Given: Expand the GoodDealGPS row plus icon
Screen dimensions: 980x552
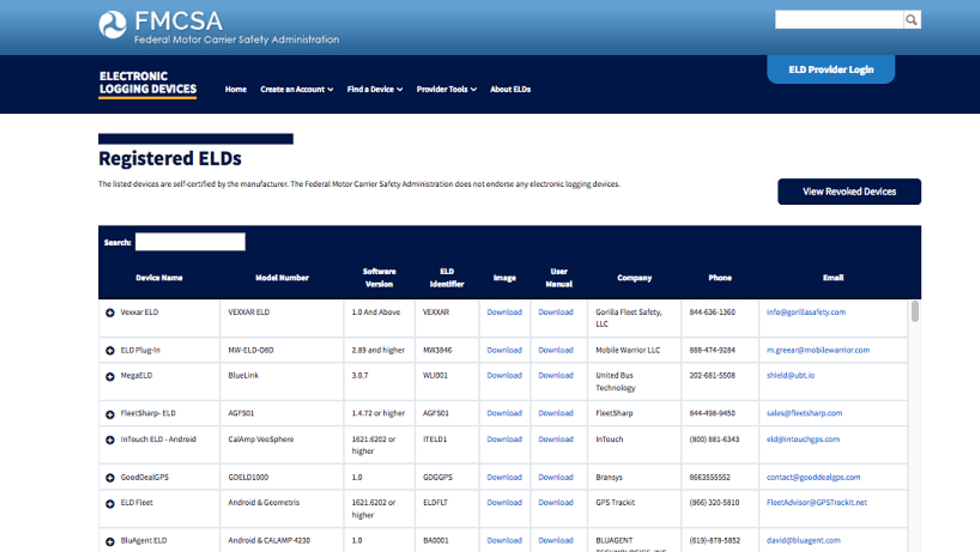Looking at the screenshot, I should pos(110,478).
